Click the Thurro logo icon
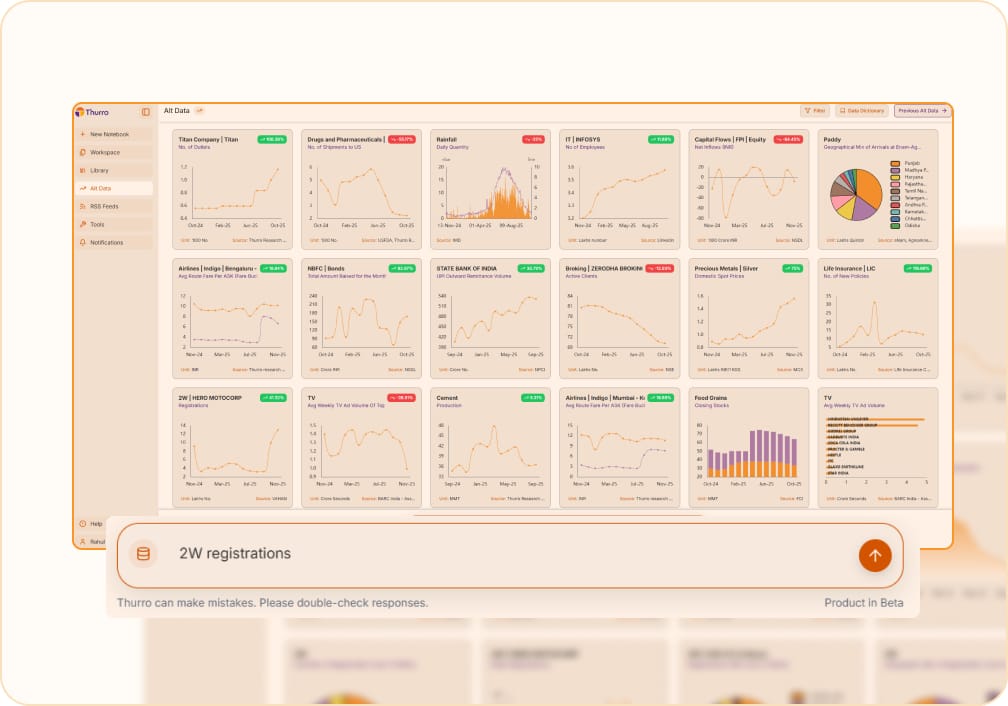The image size is (1008, 706). tap(81, 112)
